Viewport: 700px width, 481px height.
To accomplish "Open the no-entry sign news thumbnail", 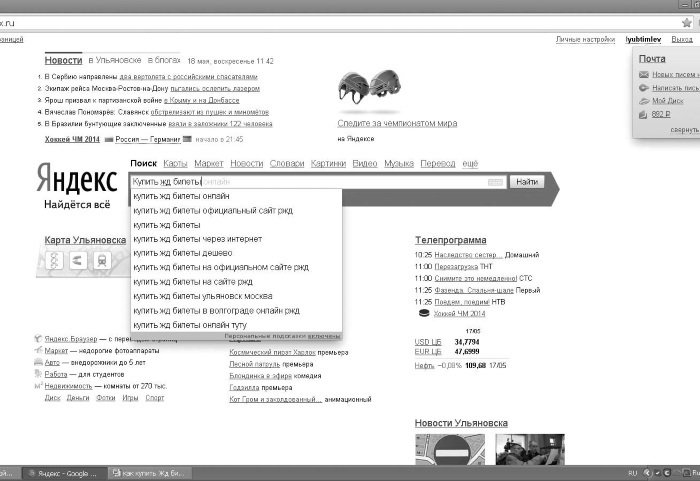I will (x=450, y=449).
